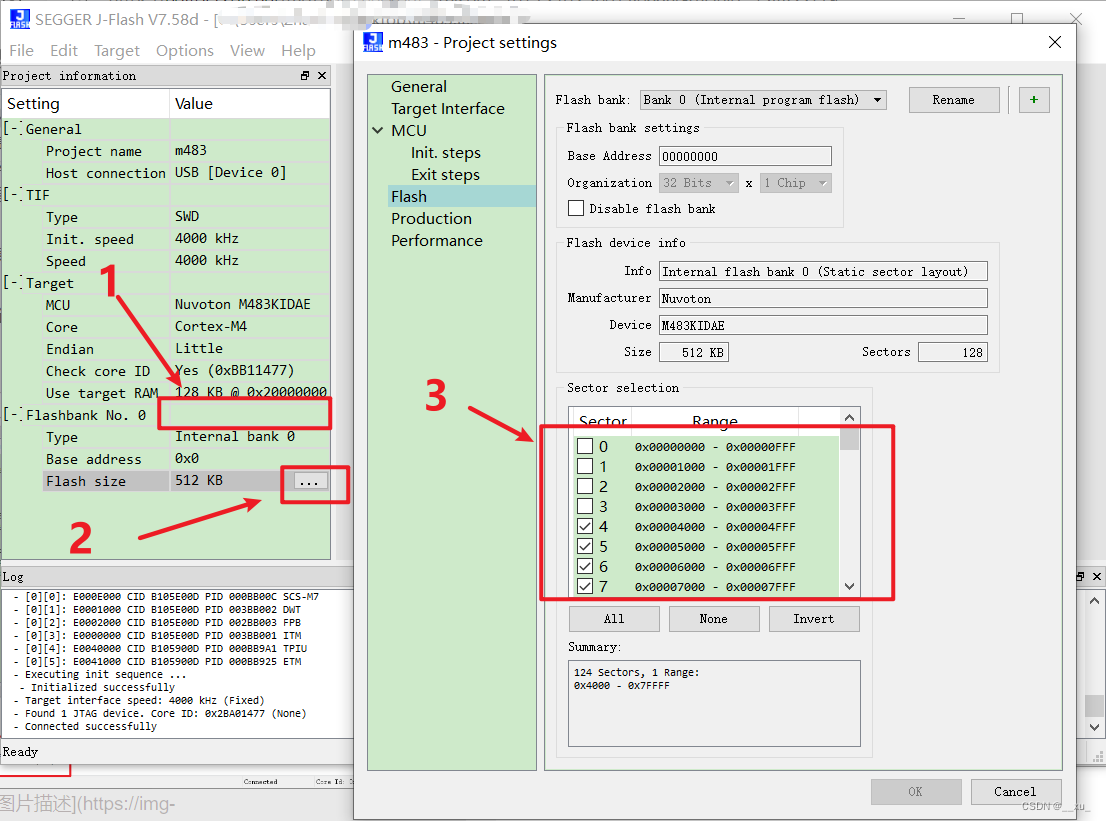Uncheck sector 7 checkbox

coord(585,586)
